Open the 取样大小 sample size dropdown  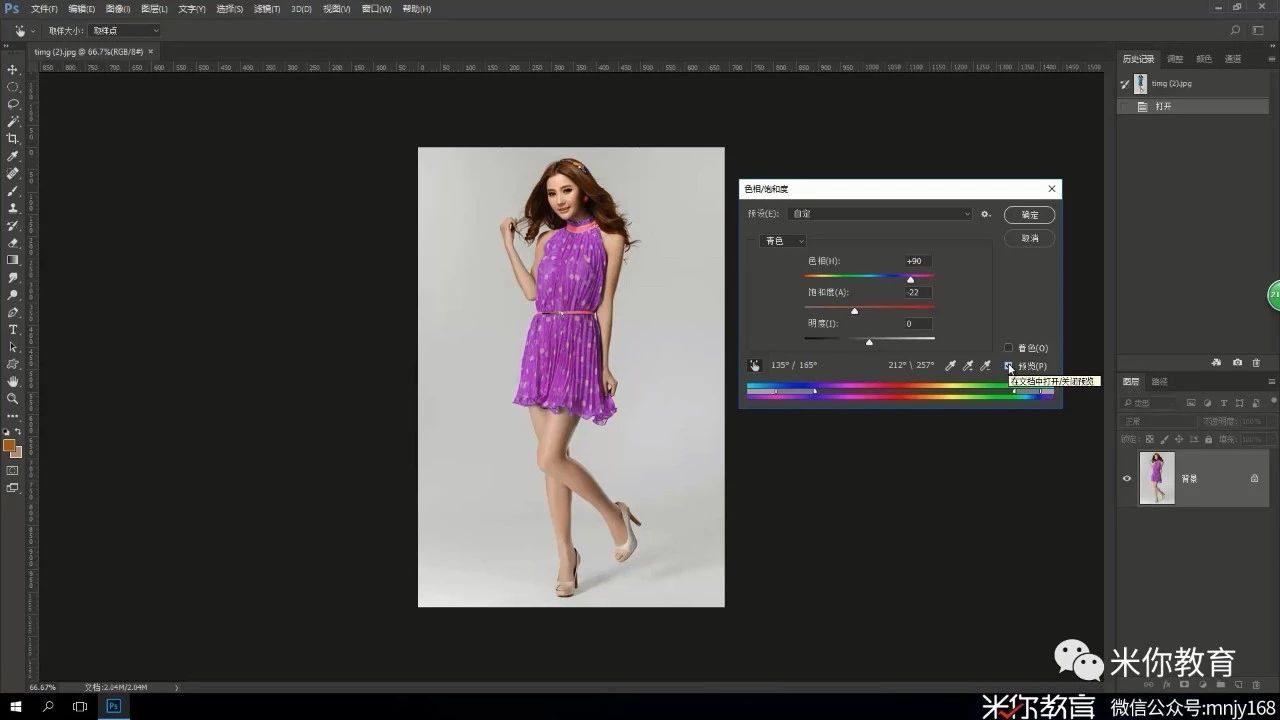pyautogui.click(x=126, y=31)
